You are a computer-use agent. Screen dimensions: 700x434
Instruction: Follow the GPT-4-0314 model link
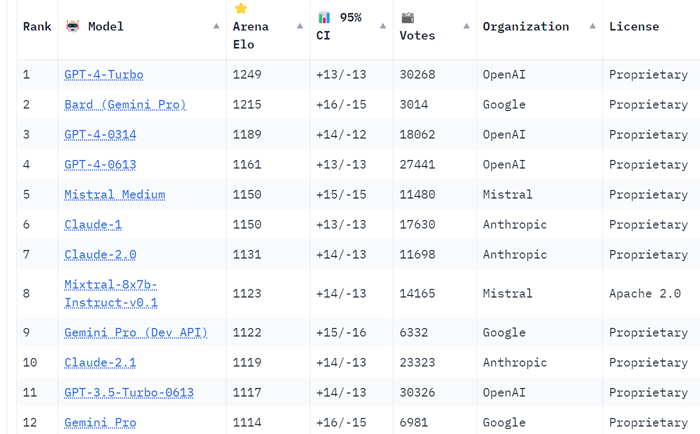coord(100,134)
